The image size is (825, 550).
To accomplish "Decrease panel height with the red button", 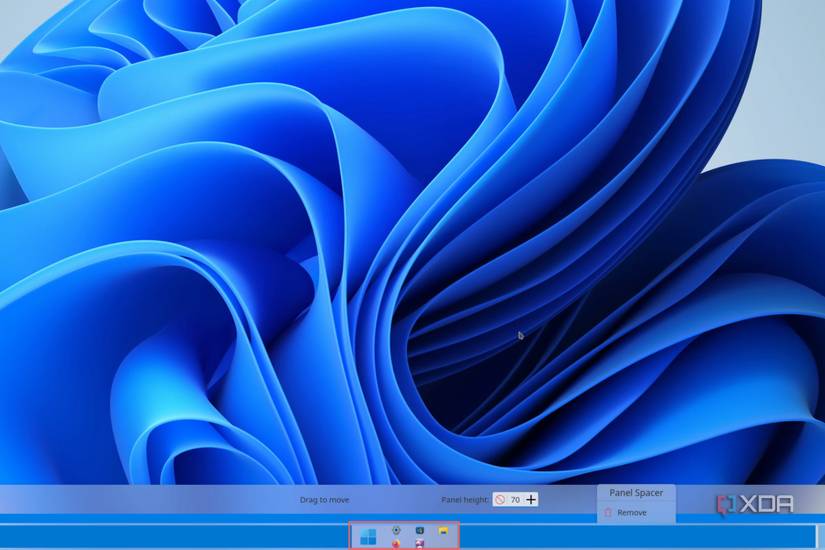I will [x=500, y=499].
